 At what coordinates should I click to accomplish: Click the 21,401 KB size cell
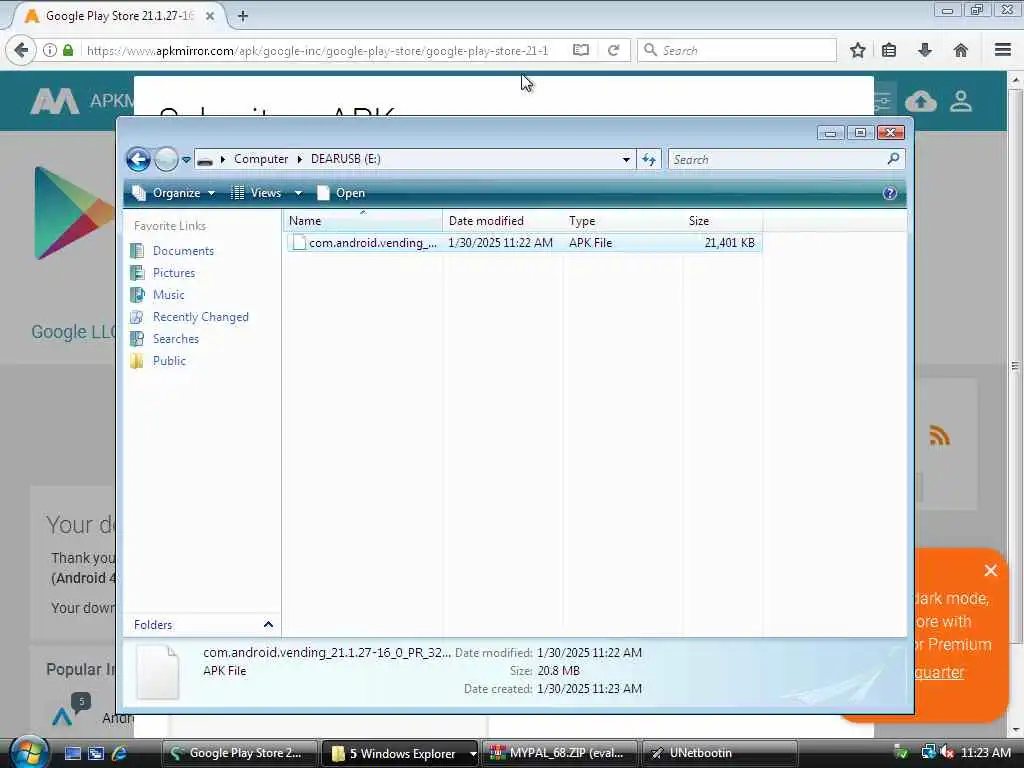point(729,243)
